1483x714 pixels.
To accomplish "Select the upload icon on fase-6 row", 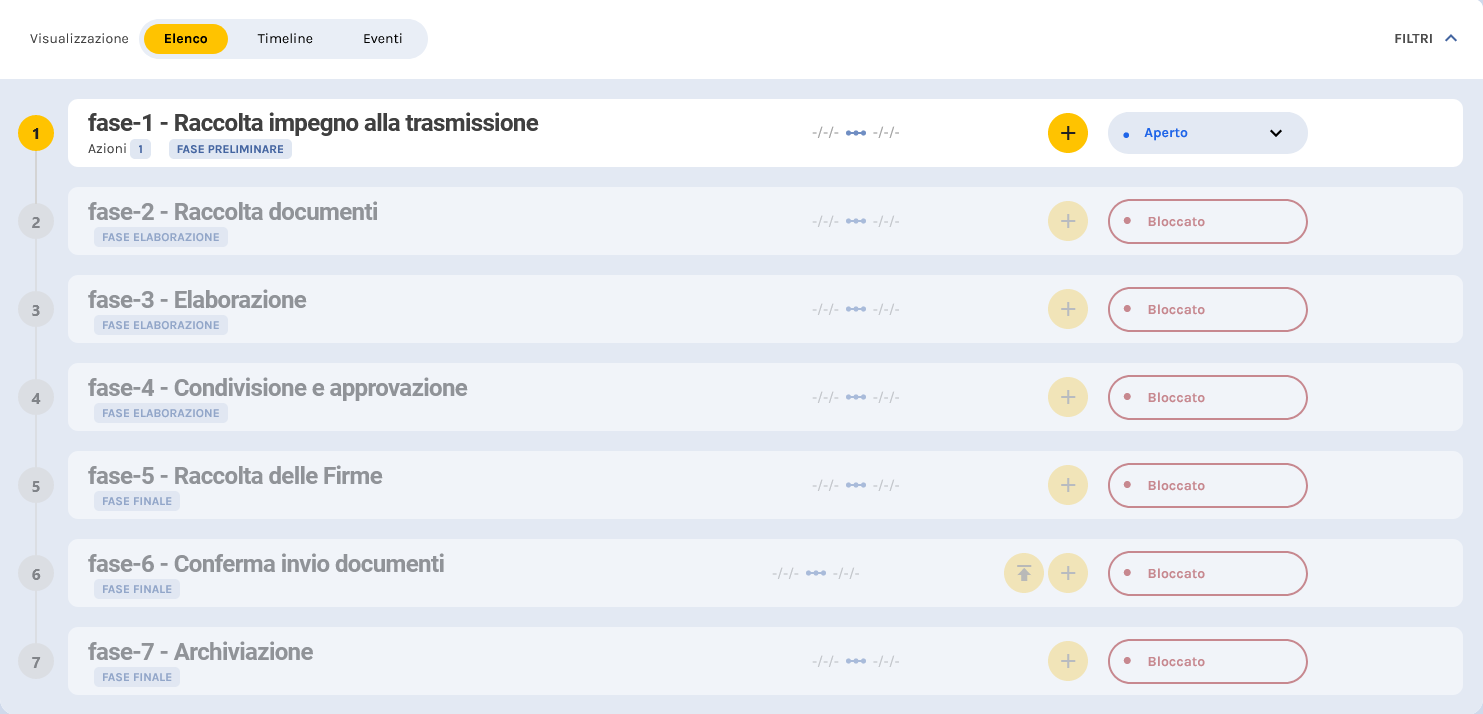I will pos(1023,573).
